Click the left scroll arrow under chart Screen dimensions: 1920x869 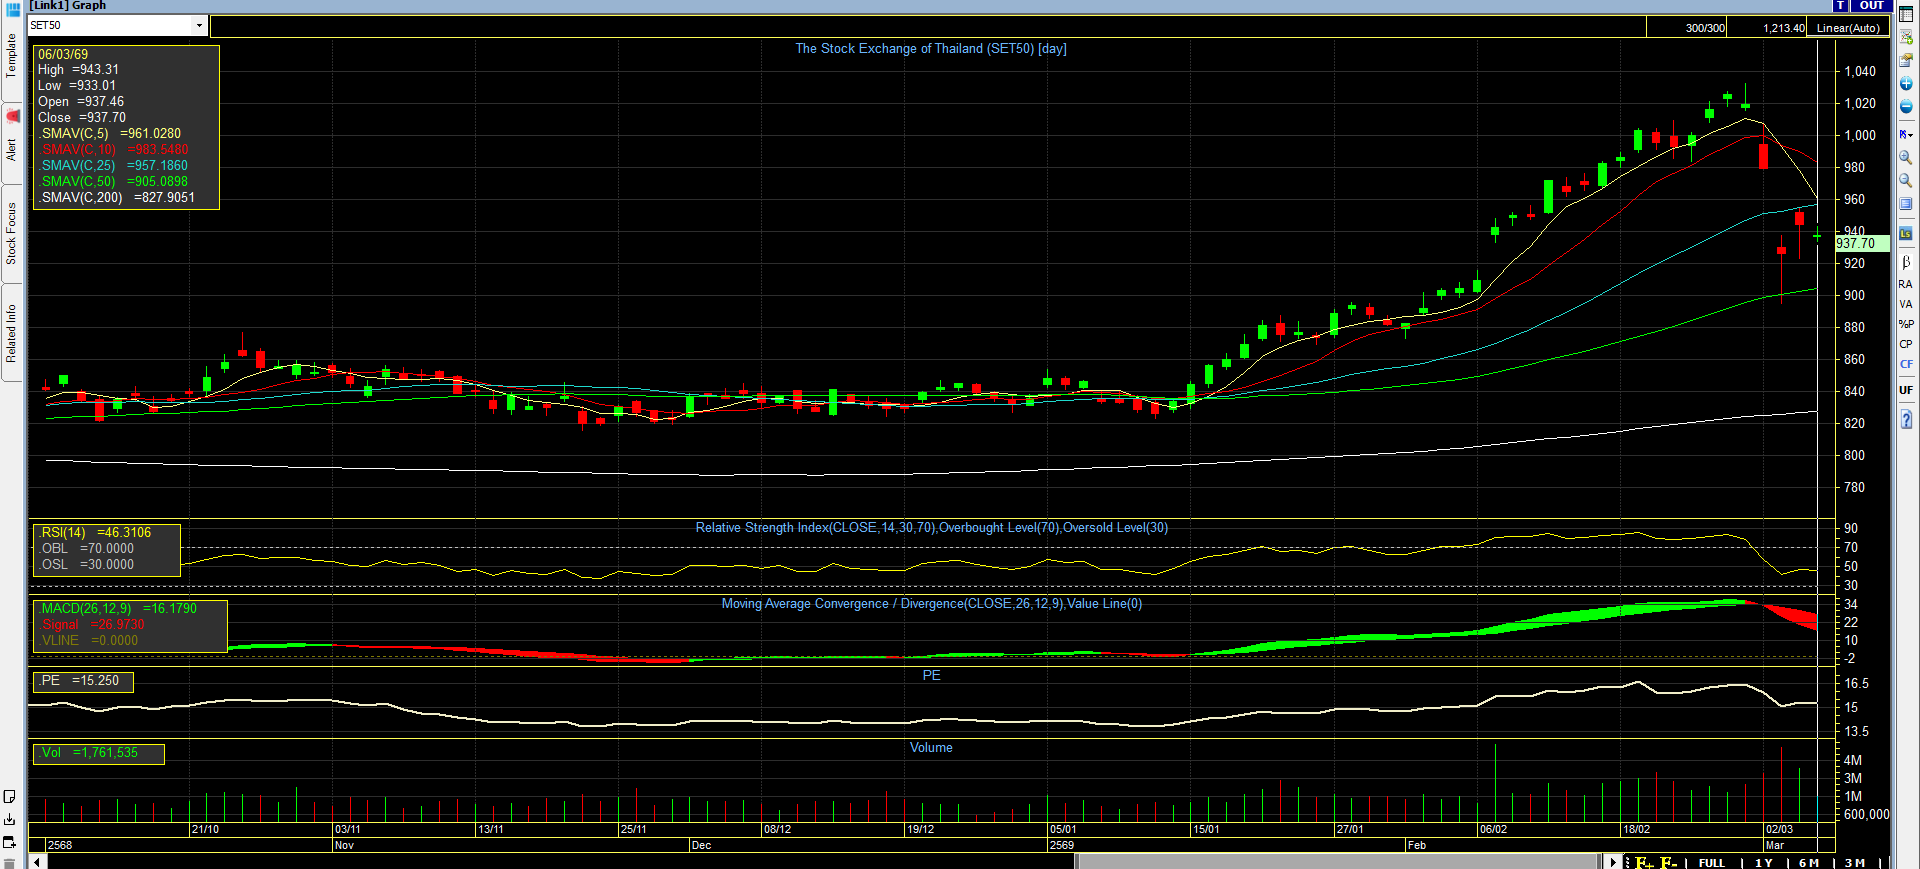(x=37, y=862)
